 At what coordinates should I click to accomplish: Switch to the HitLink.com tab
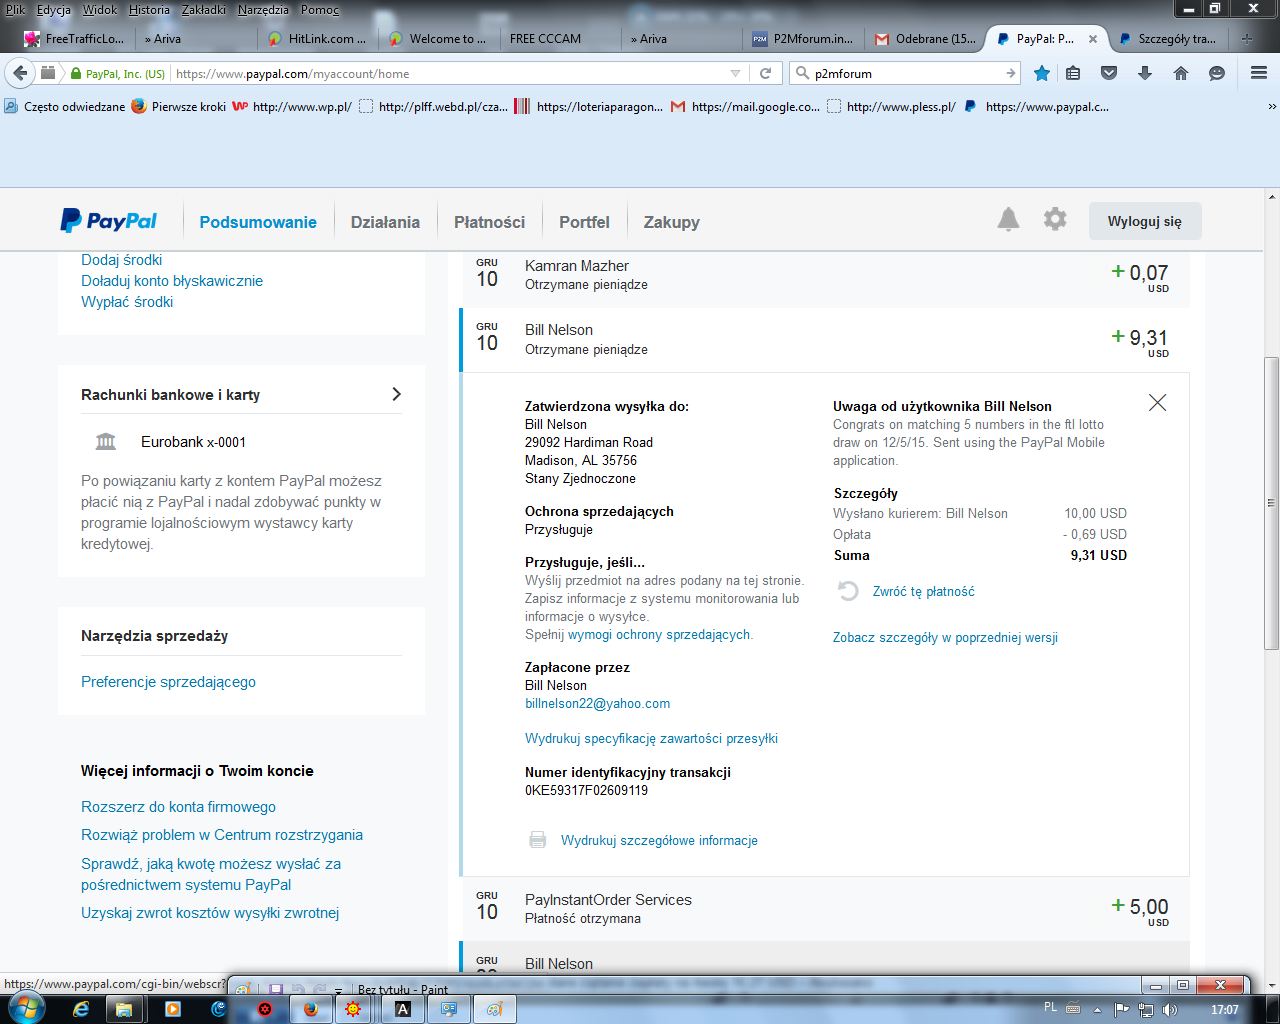pos(318,39)
